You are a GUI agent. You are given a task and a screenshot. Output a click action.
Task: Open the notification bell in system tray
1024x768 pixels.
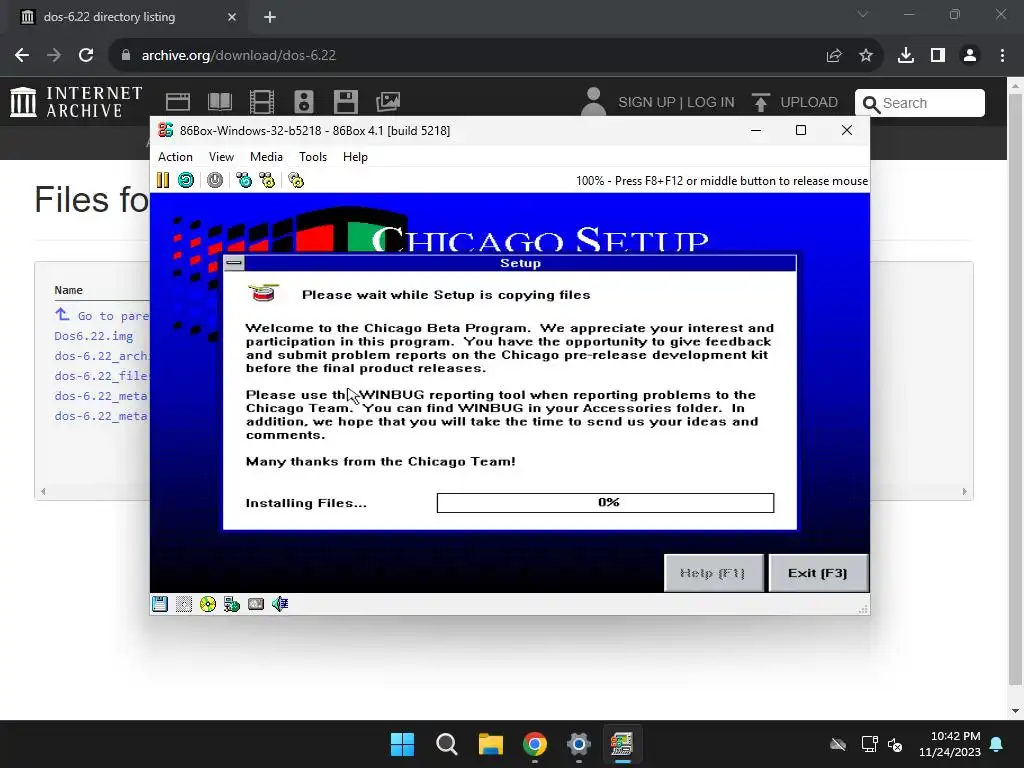coord(997,744)
